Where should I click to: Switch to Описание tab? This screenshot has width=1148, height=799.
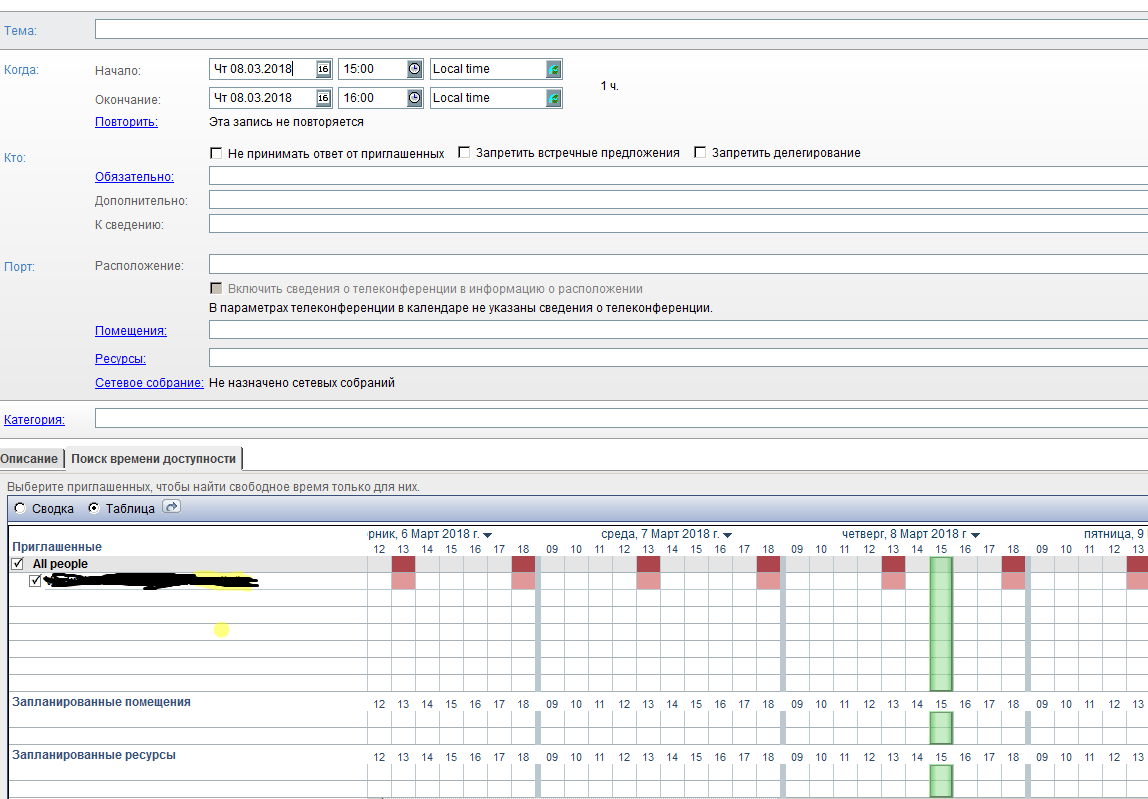coord(31,458)
